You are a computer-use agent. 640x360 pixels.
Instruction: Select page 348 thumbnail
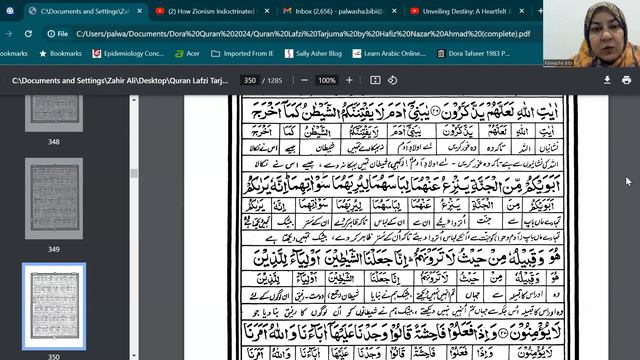pos(54,113)
